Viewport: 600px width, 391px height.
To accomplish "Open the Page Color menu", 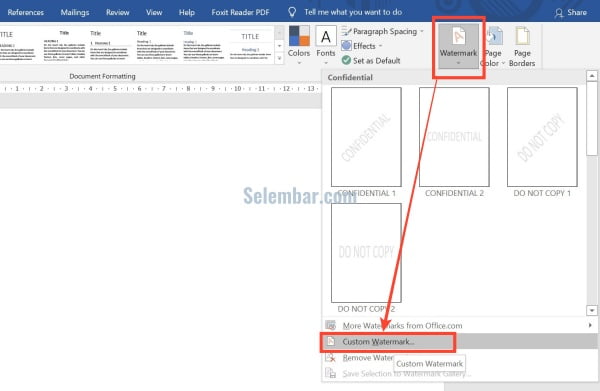I will (x=493, y=47).
